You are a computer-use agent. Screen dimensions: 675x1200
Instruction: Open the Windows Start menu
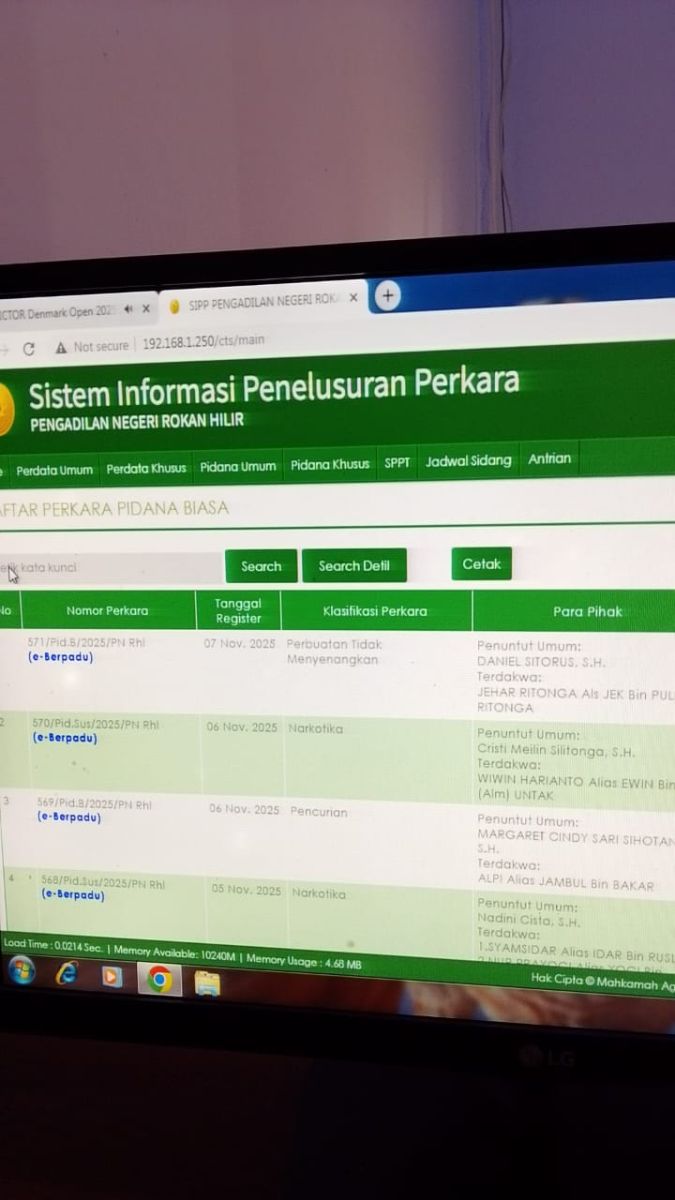(21, 972)
